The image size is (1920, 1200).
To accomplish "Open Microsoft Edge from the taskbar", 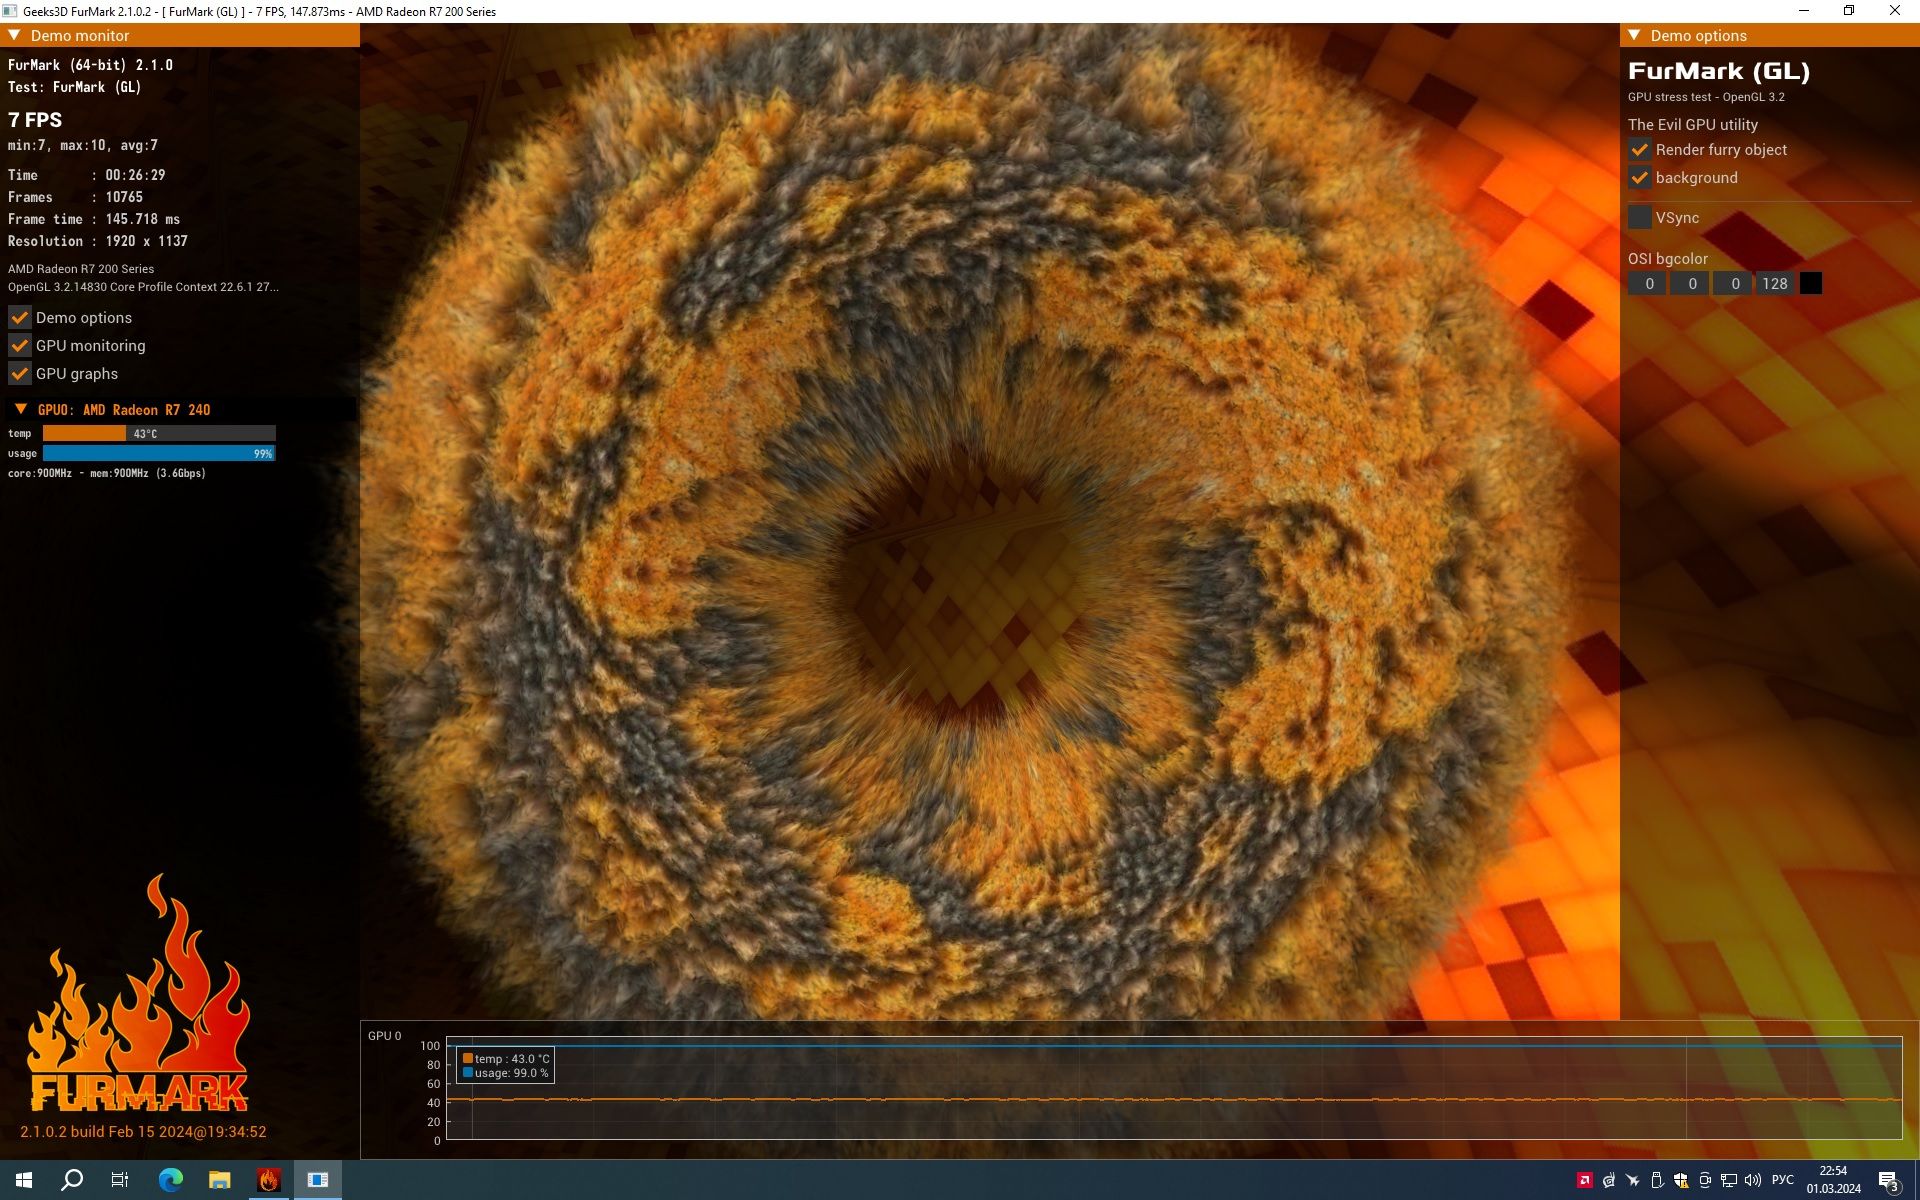I will (171, 1180).
